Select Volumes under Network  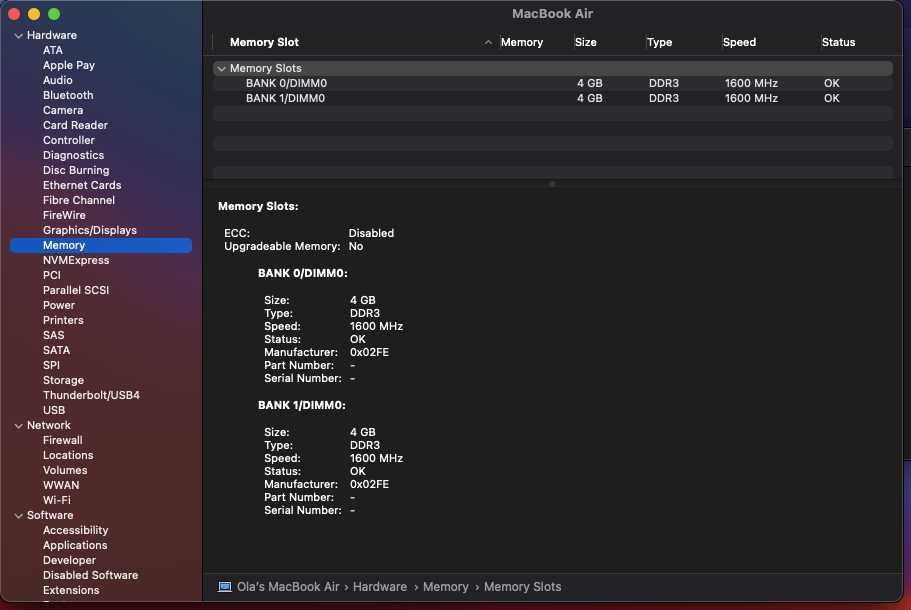click(65, 471)
